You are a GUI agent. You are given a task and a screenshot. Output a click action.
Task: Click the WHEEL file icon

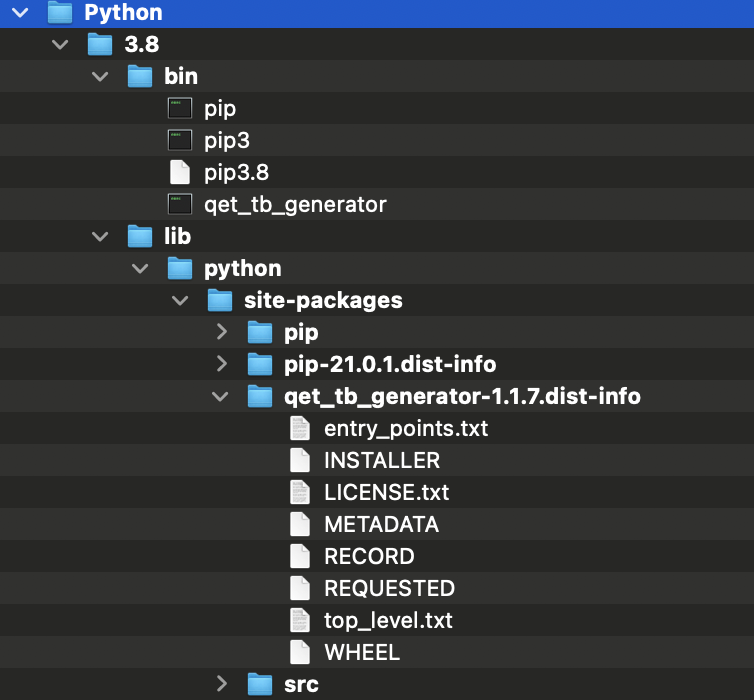(x=300, y=653)
